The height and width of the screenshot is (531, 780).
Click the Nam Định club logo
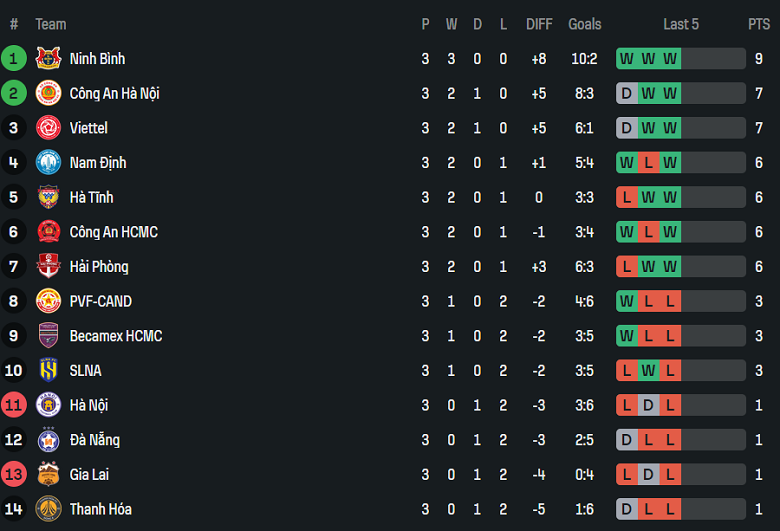[48, 162]
